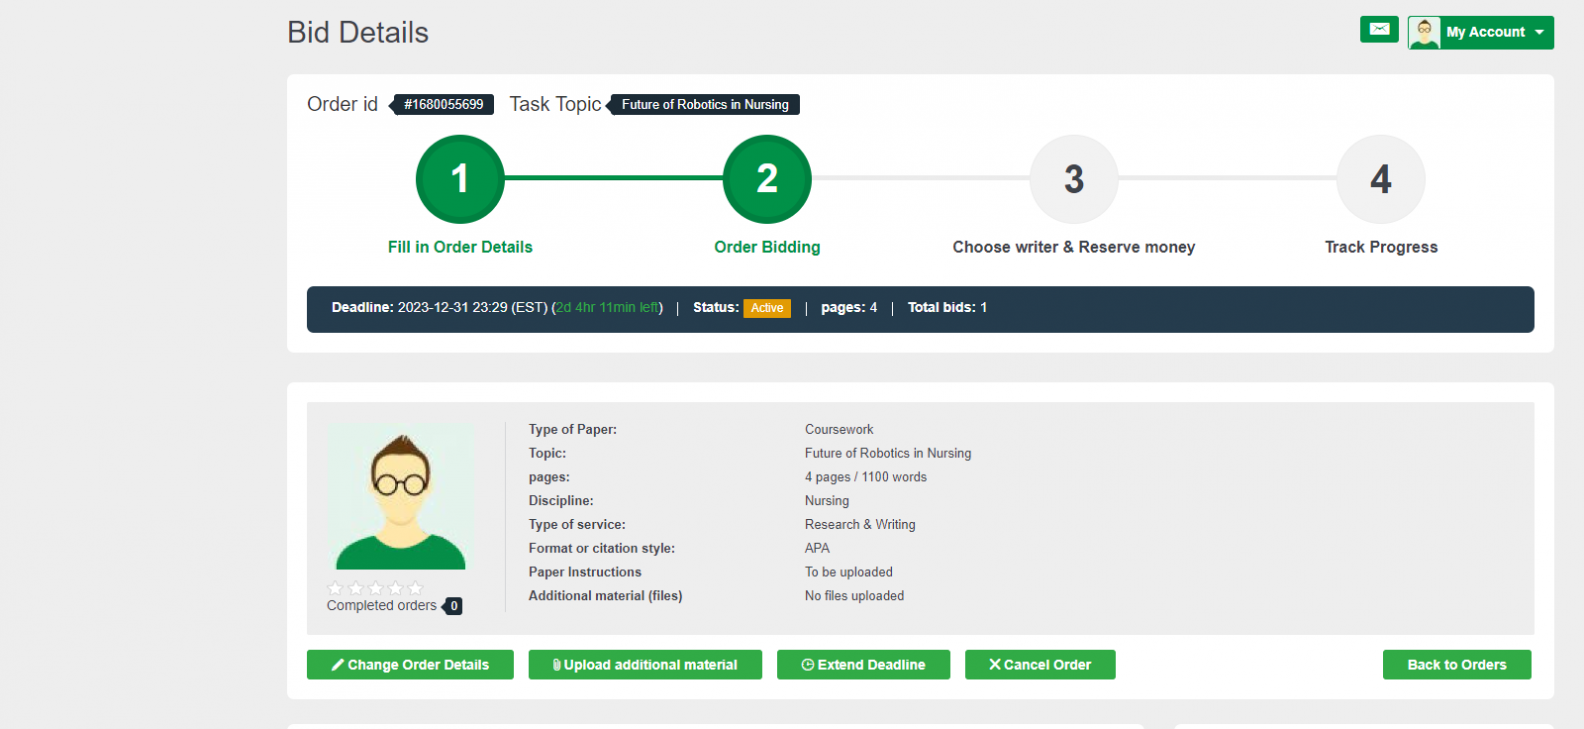Click the Change Order Details button
Viewport: 1584px width, 729px height.
410,665
